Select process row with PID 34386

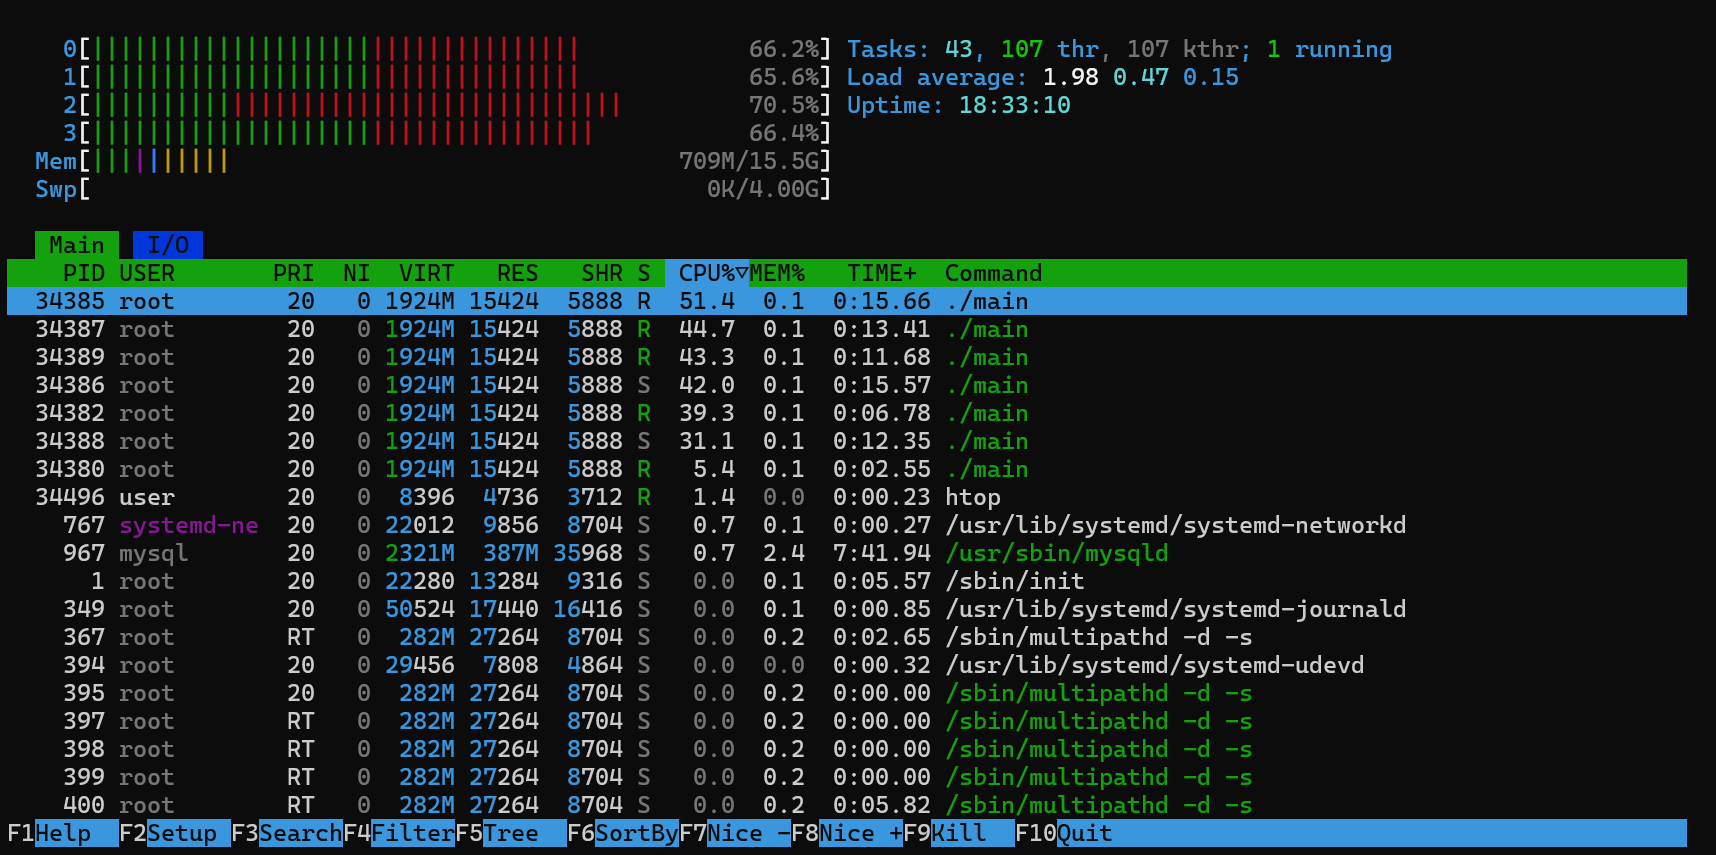click(847, 385)
